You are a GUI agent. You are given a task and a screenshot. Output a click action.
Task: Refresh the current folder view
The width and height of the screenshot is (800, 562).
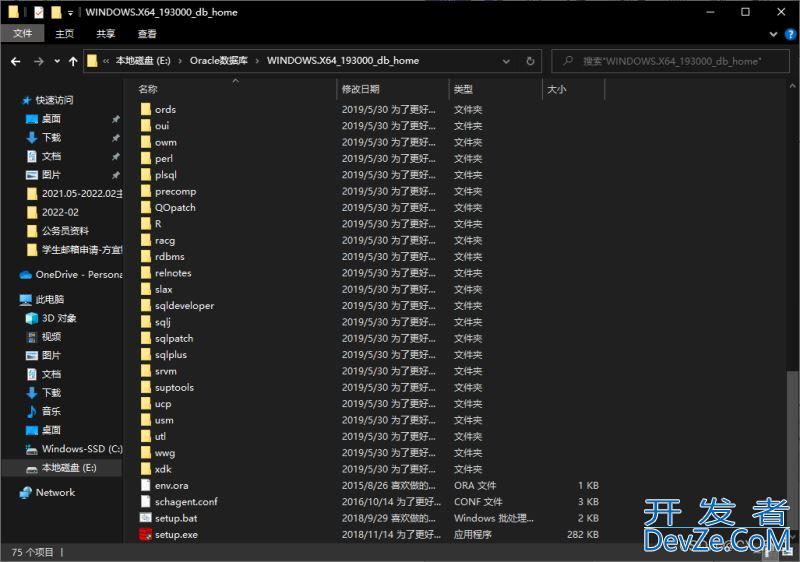pos(530,61)
